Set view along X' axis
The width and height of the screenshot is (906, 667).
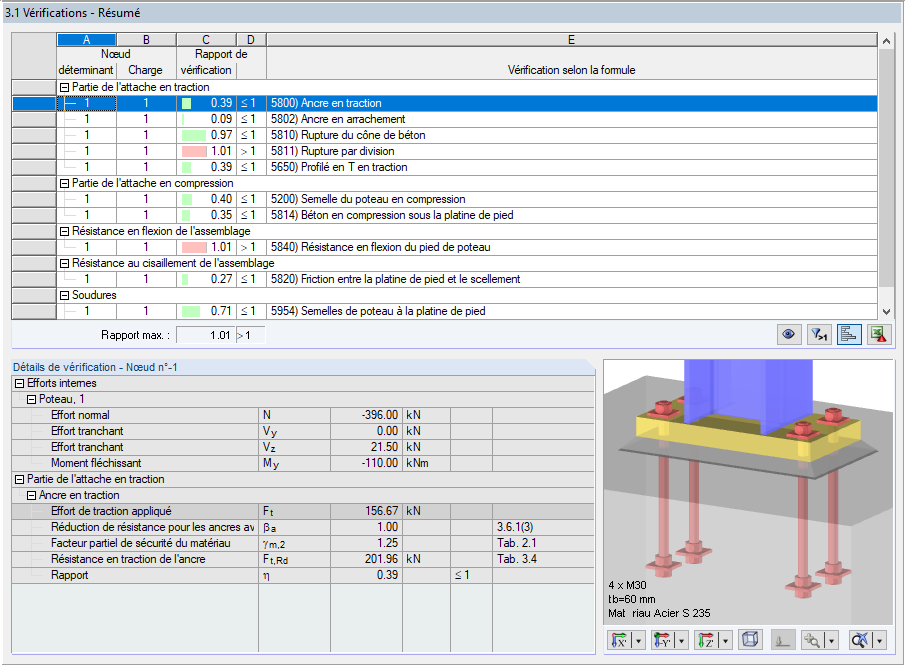point(619,640)
